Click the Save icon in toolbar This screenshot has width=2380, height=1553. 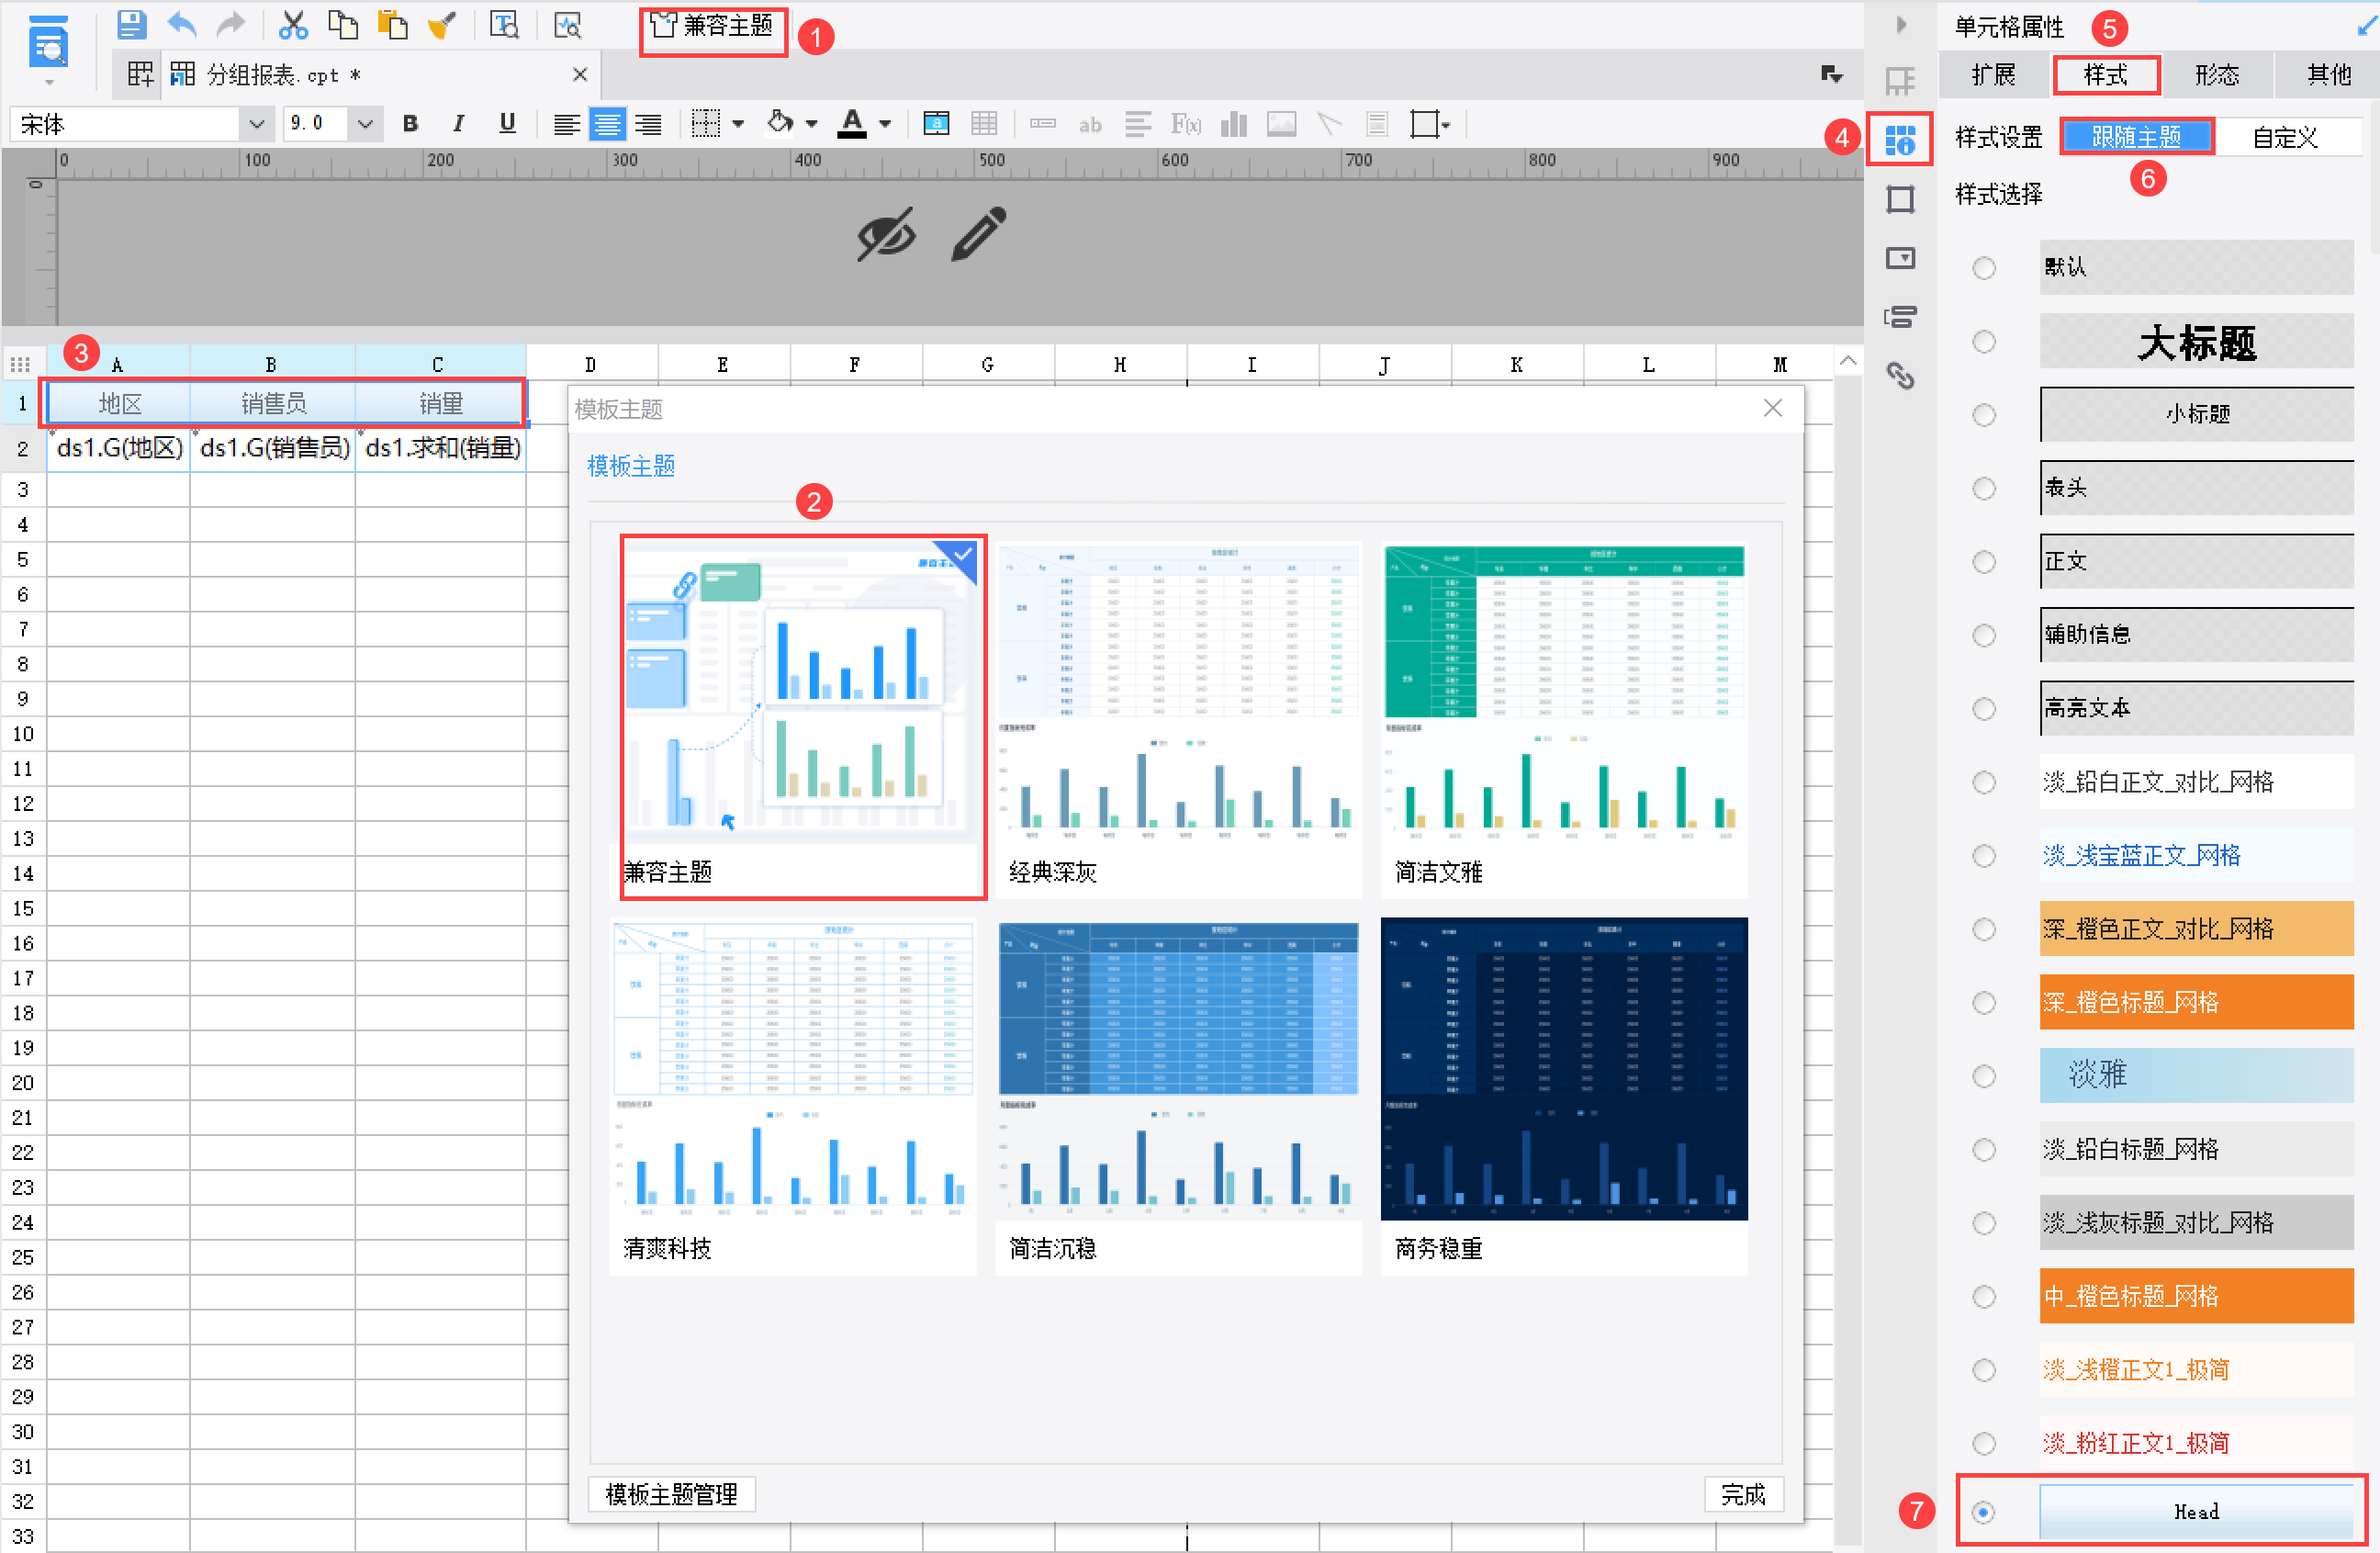[131, 24]
